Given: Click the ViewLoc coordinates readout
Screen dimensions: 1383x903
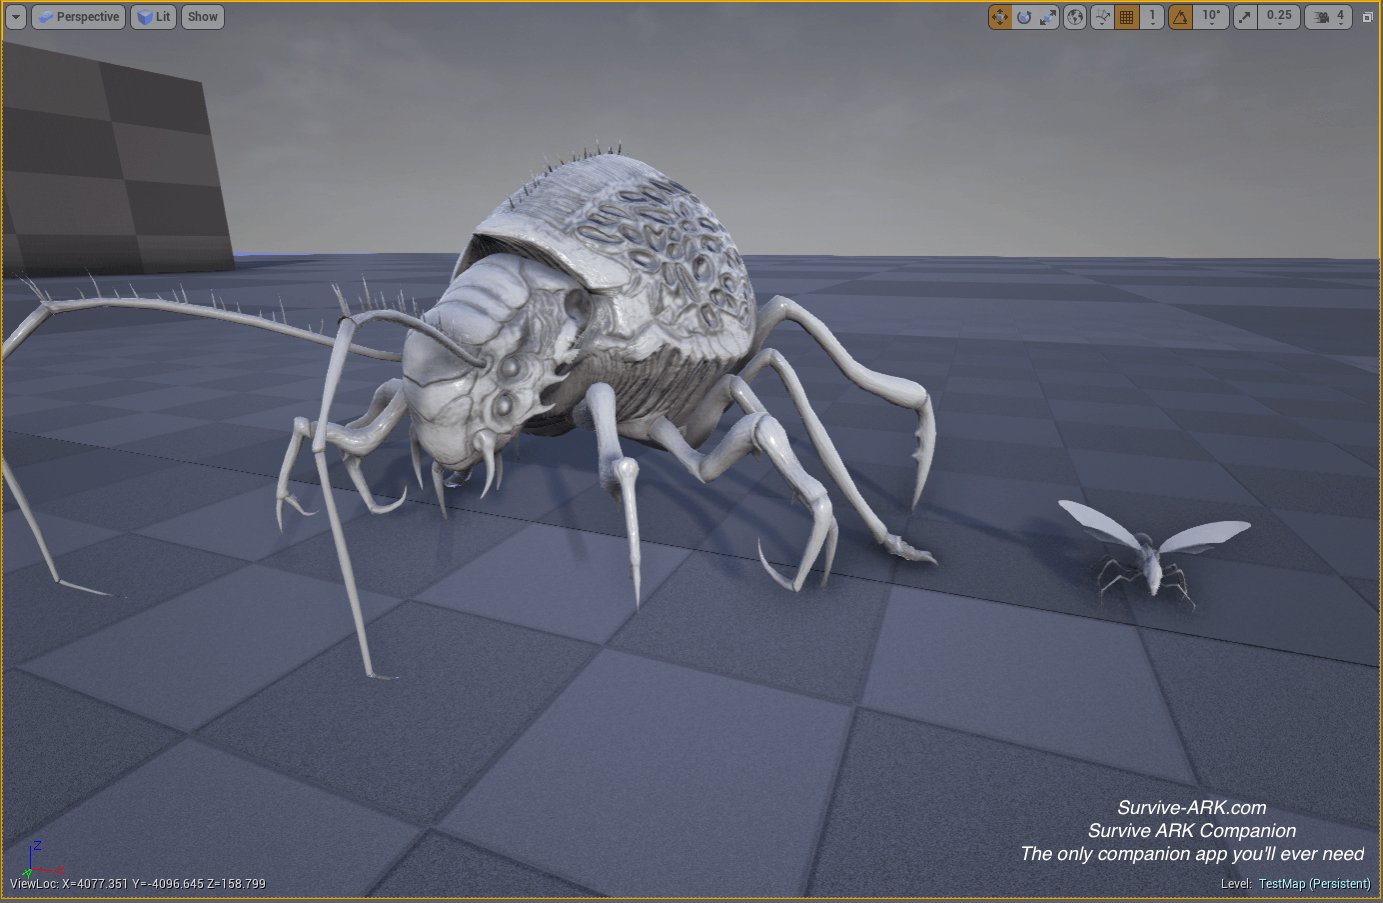Looking at the screenshot, I should tap(138, 884).
